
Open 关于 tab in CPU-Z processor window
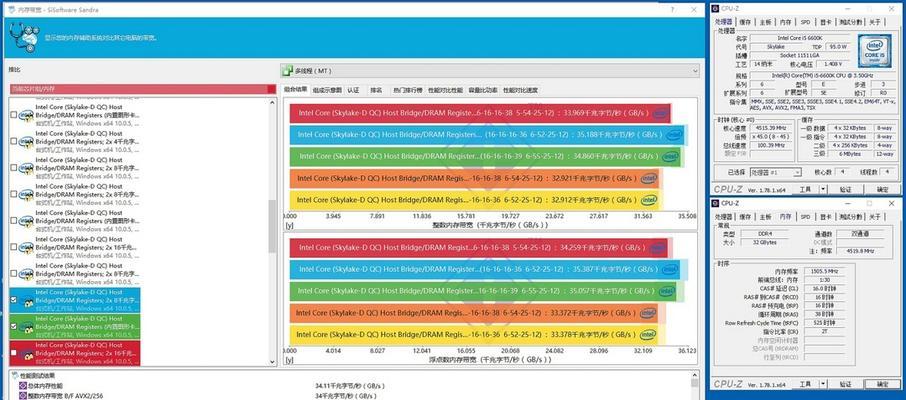pyautogui.click(x=874, y=22)
